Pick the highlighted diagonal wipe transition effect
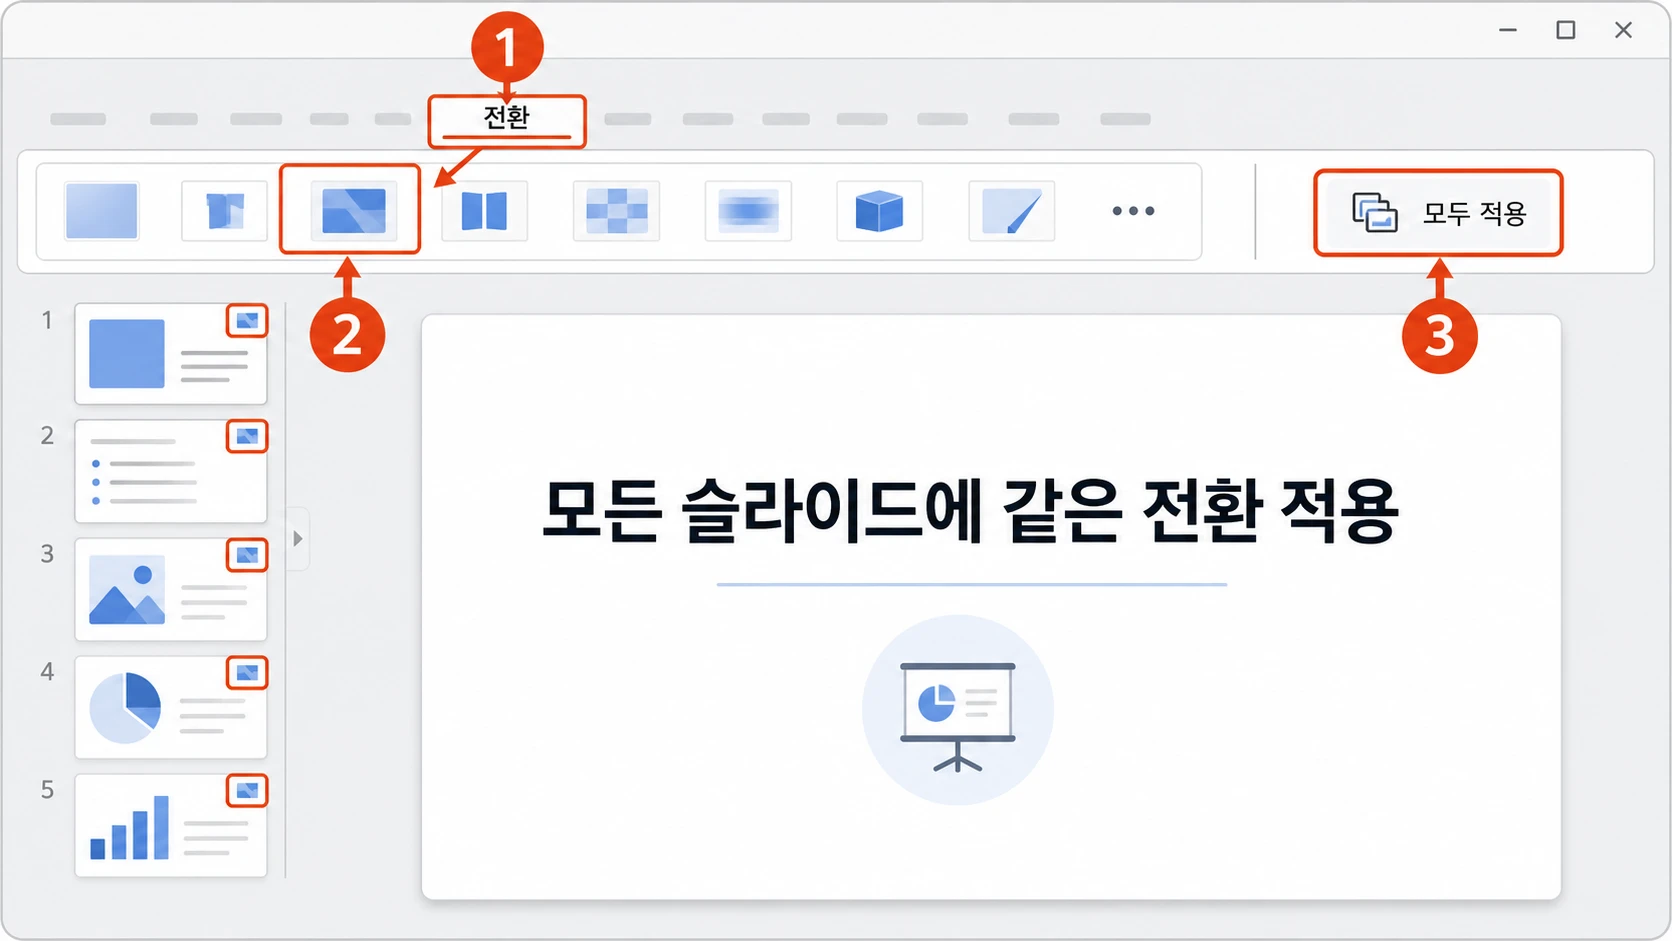 353,210
